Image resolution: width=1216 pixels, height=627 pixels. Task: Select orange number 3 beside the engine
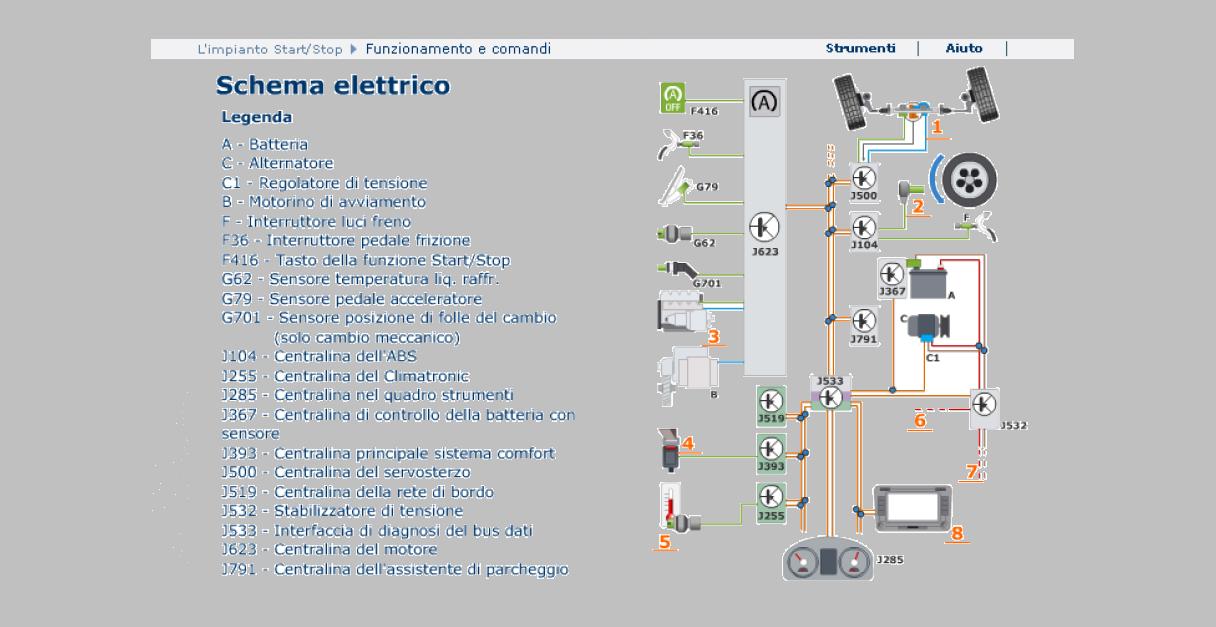click(x=713, y=336)
